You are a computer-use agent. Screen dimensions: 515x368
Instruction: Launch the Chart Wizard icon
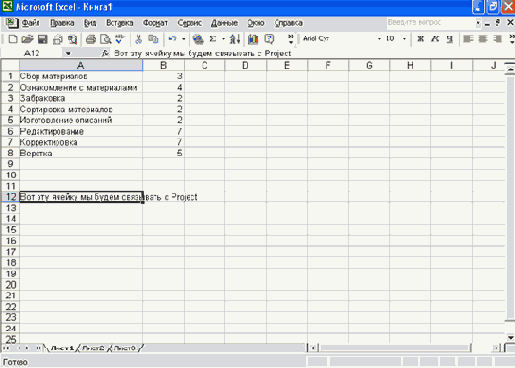[x=253, y=39]
